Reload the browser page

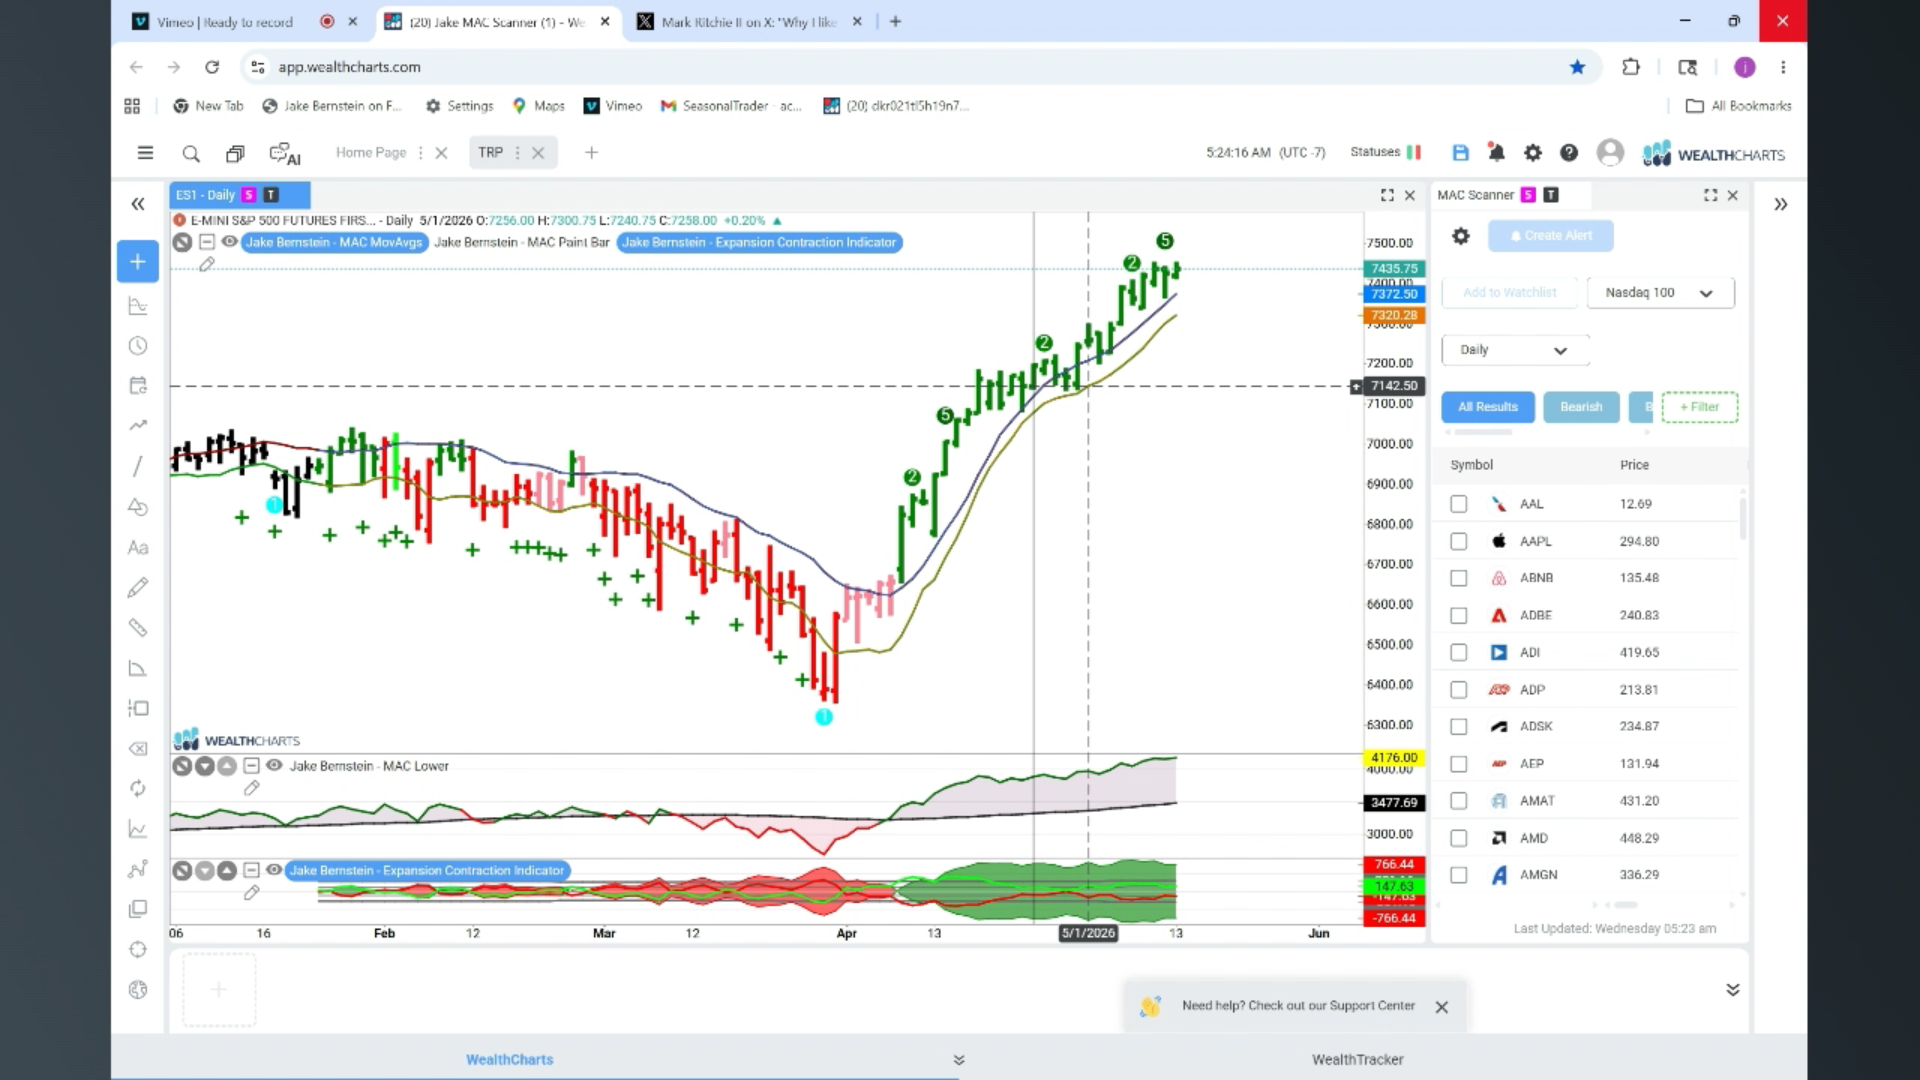[x=212, y=67]
